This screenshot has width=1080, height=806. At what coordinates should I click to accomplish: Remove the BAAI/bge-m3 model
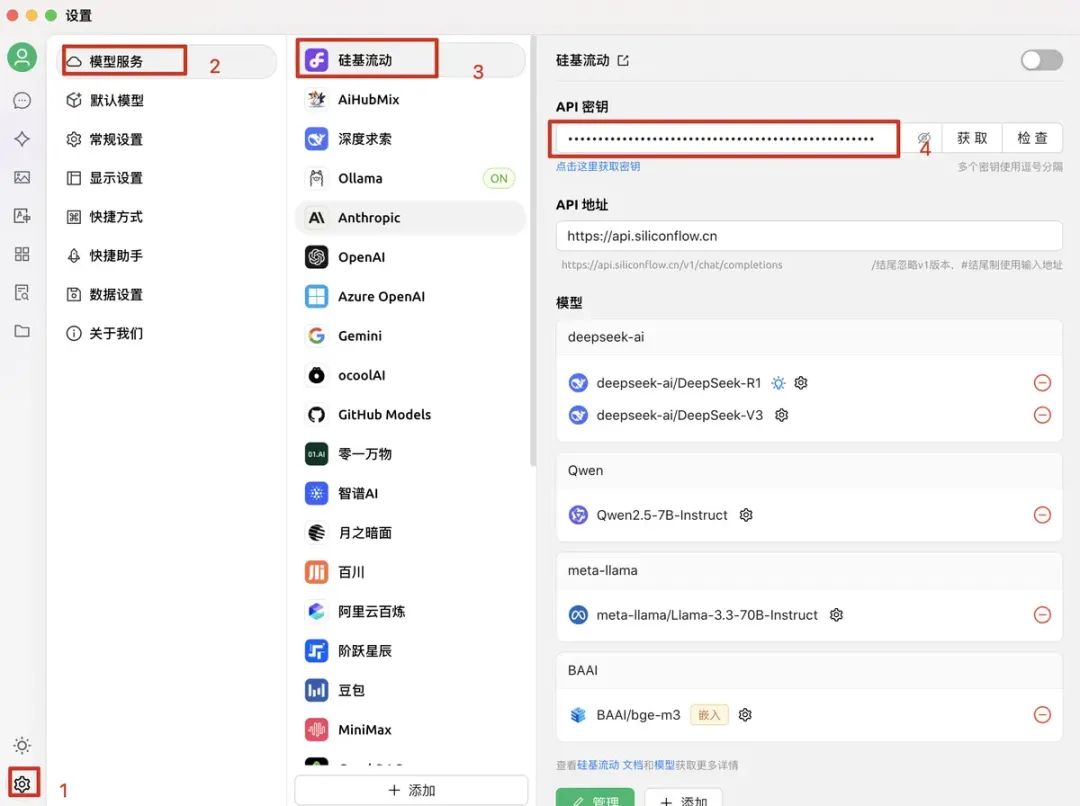click(1042, 714)
